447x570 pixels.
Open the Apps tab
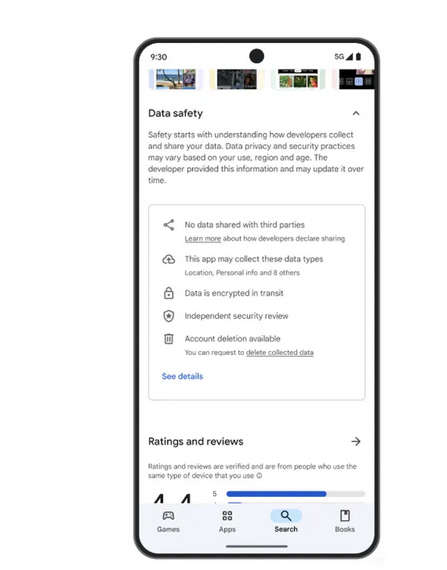[x=227, y=521]
